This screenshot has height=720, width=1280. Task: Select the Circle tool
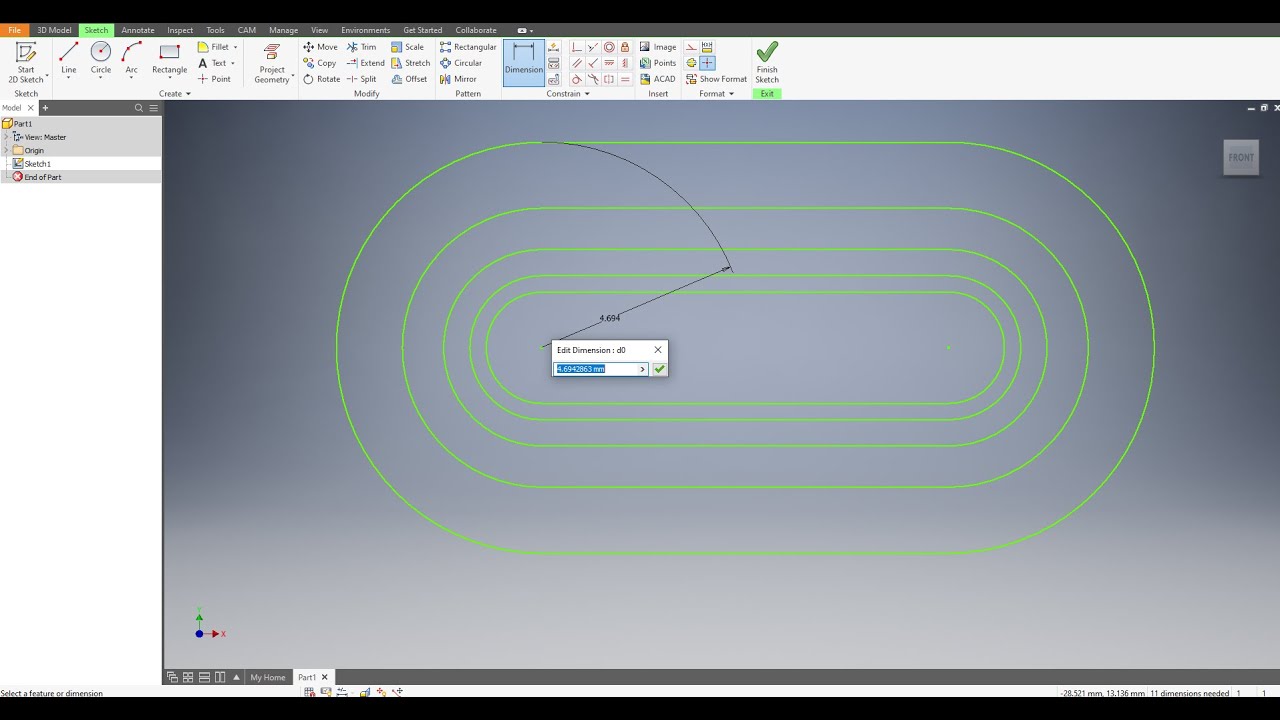pos(101,58)
